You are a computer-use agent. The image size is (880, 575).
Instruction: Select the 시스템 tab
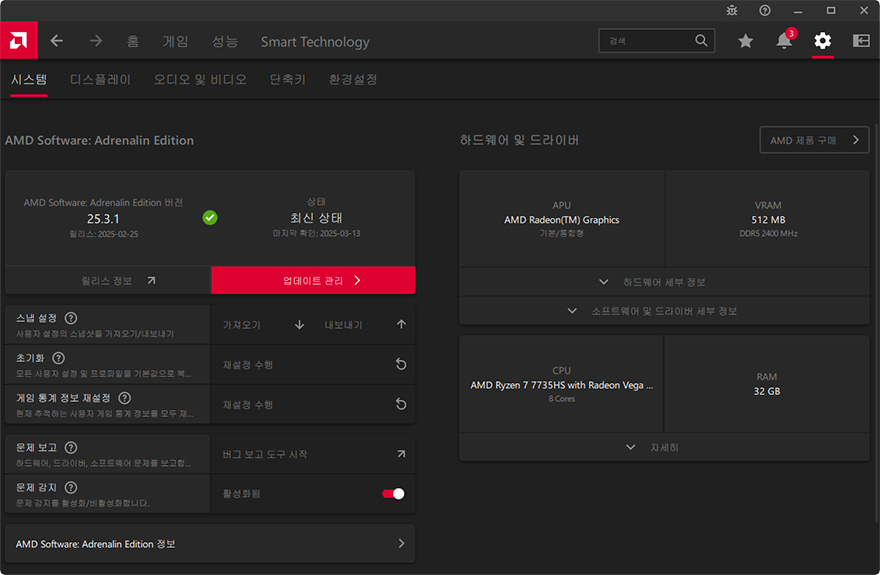pyautogui.click(x=29, y=80)
